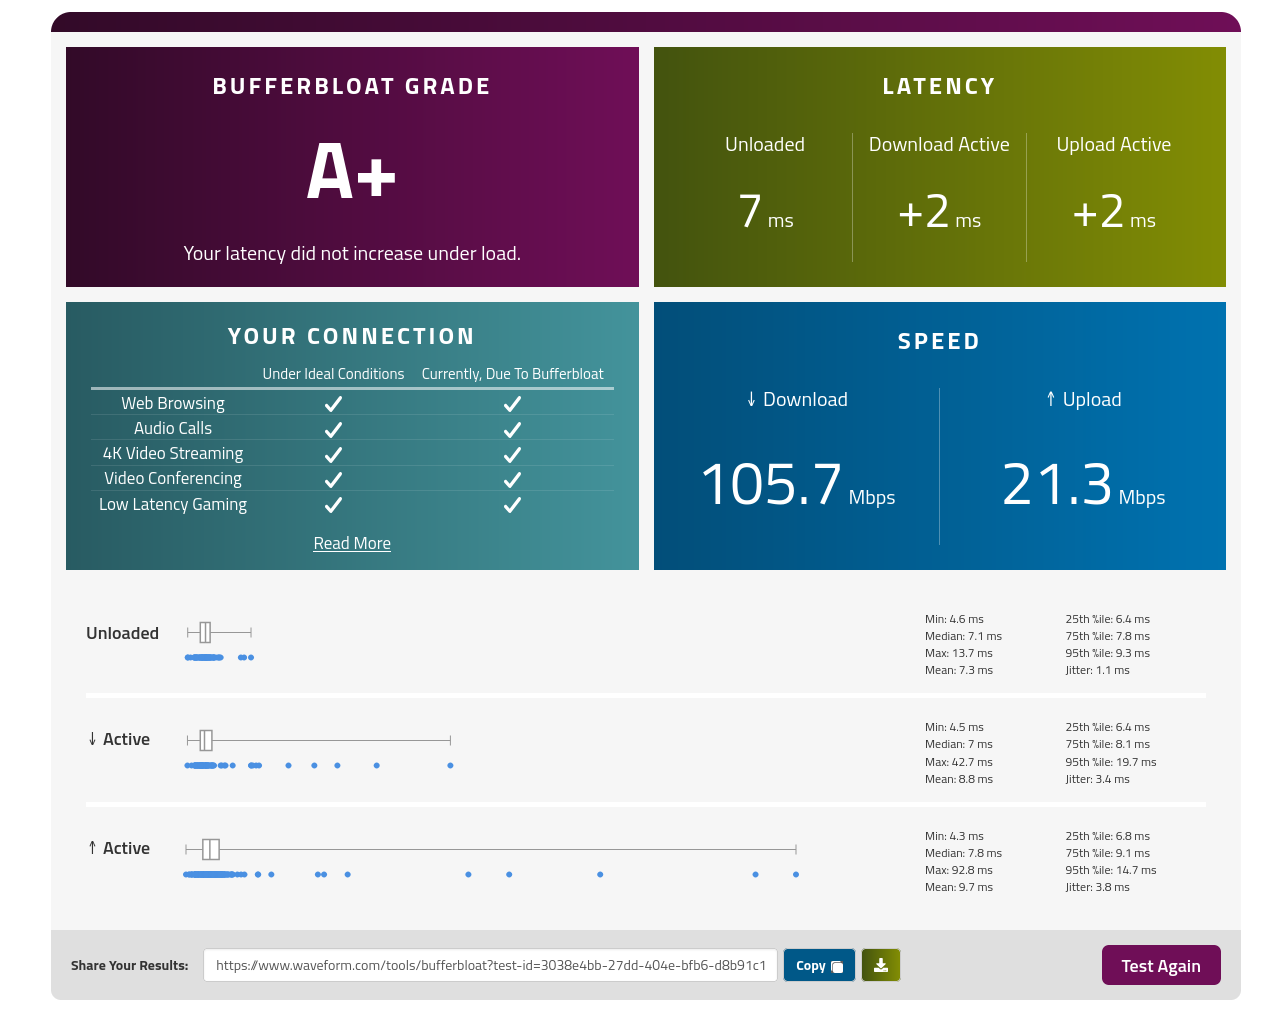Select the share results URL field
Image resolution: width=1263 pixels, height=1016 pixels.
(490, 965)
